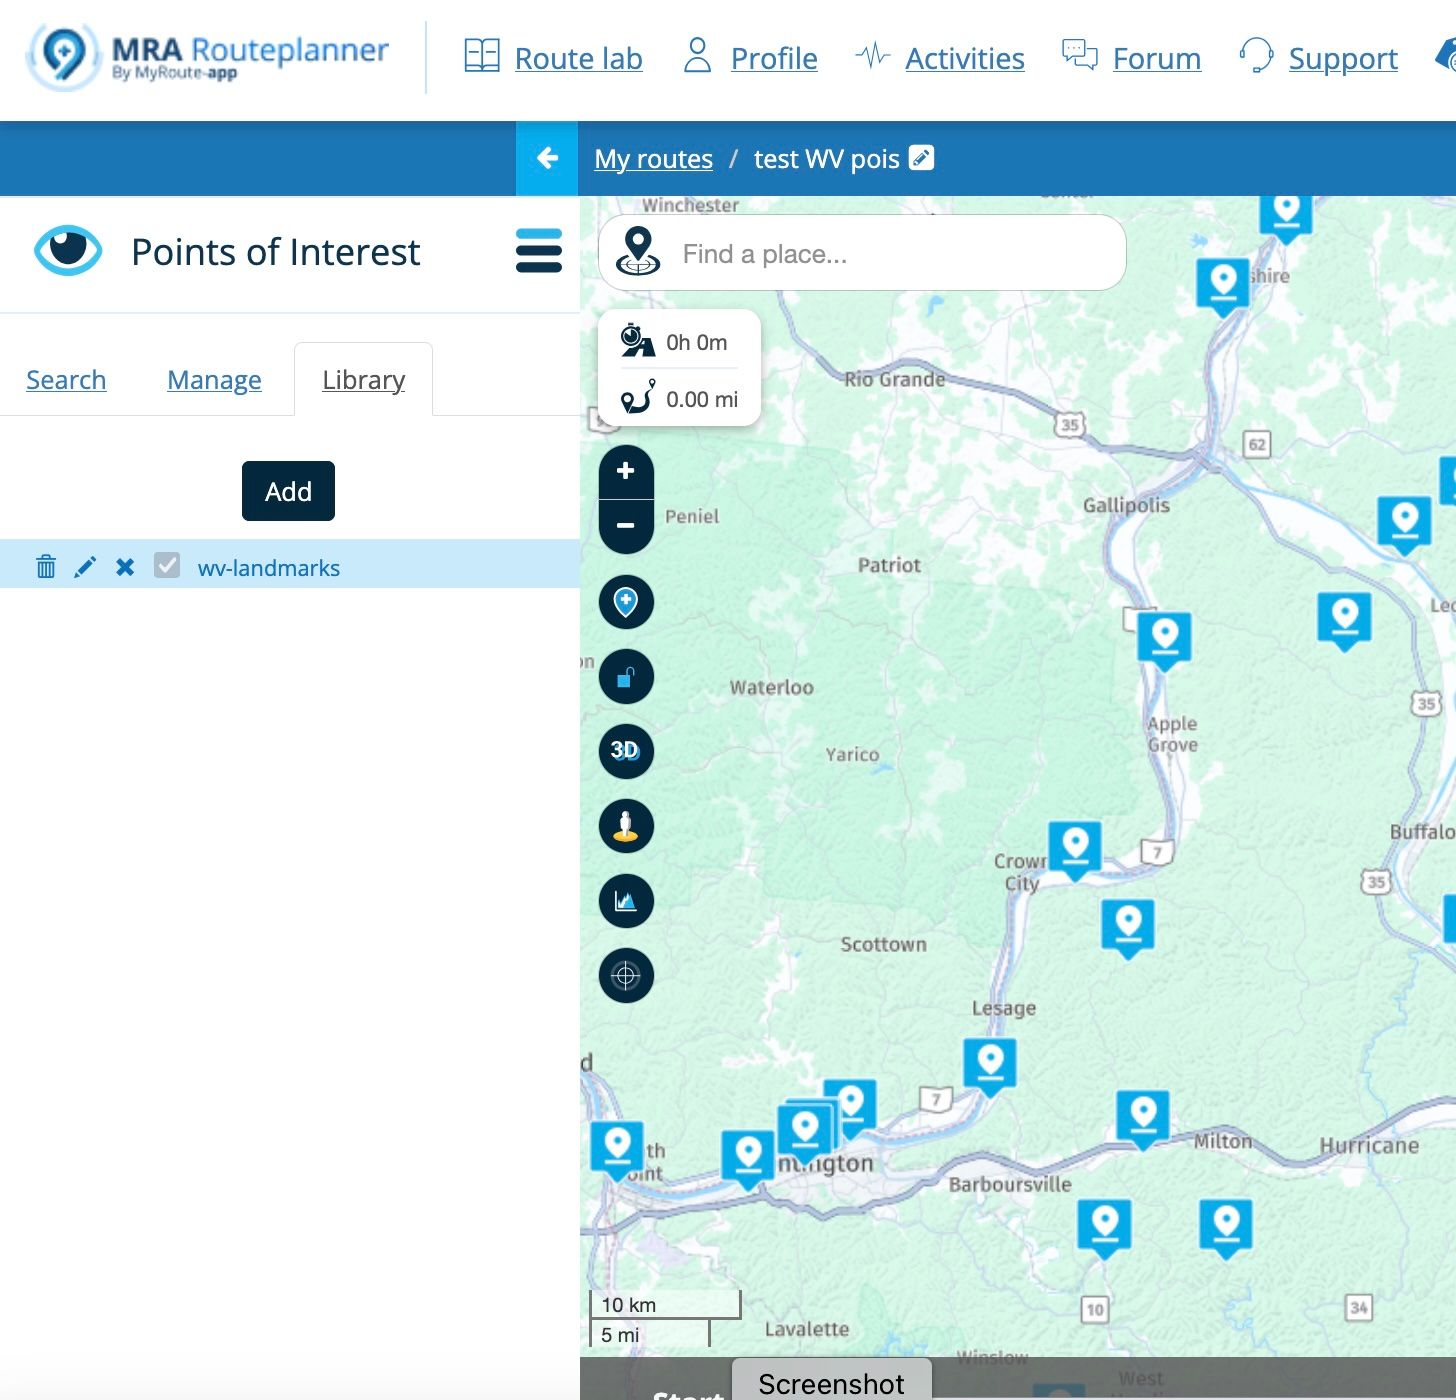
Task: Click the location pin icon in search box
Action: (x=638, y=251)
